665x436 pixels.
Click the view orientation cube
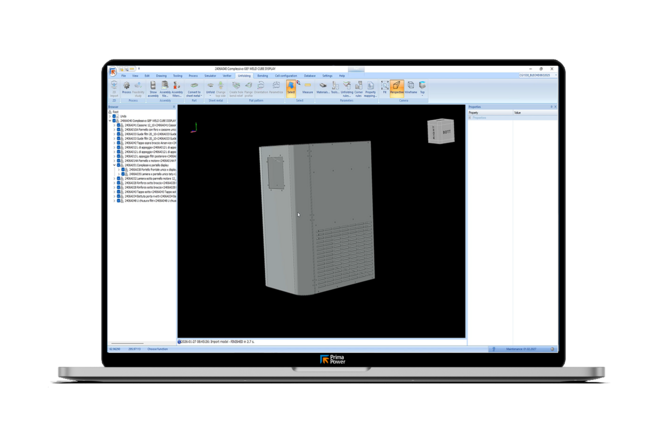441,131
